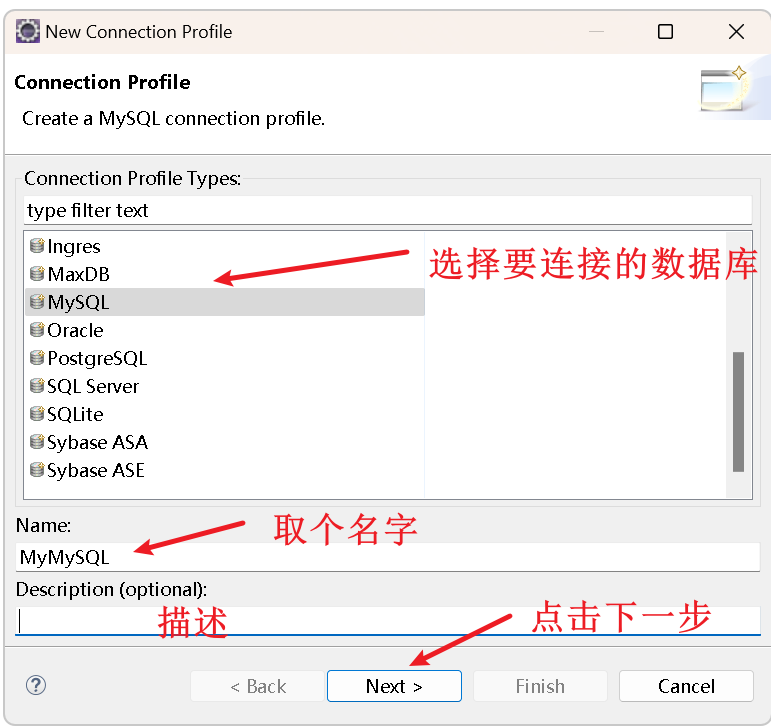
Task: Click the < Back button
Action: [x=258, y=686]
